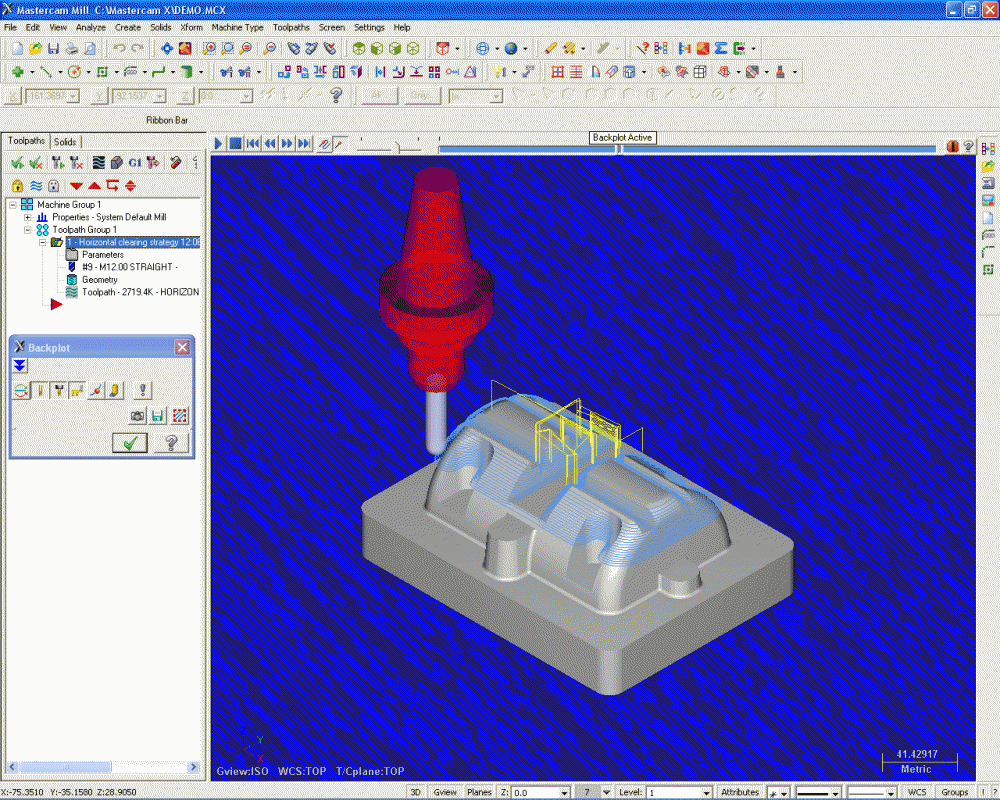The width and height of the screenshot is (1000, 800).
Task: Click the Create line icon
Action: coord(46,72)
